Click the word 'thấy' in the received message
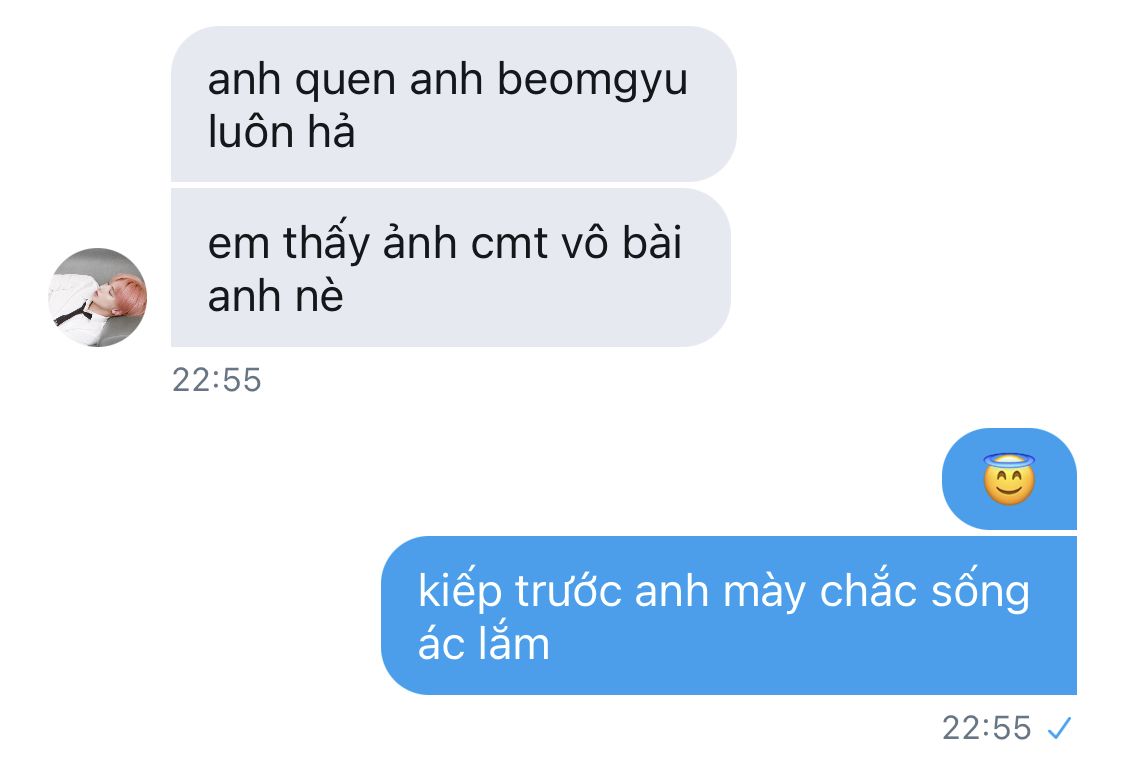 click(x=326, y=242)
